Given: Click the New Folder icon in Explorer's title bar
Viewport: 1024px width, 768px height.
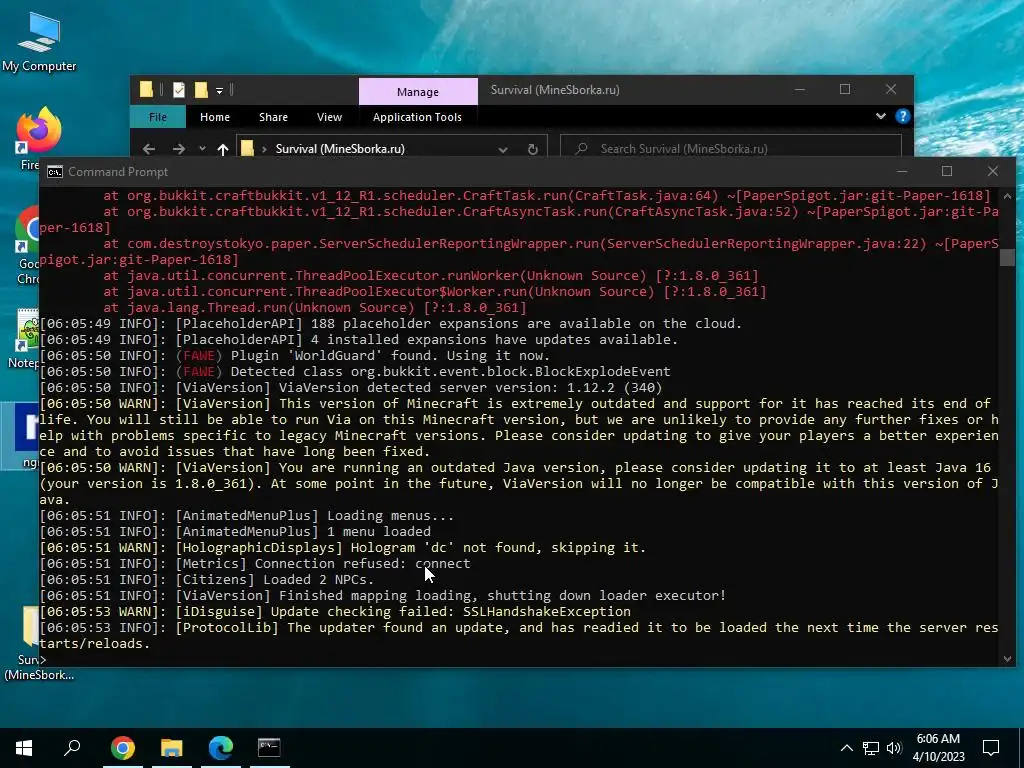Looking at the screenshot, I should tap(200, 90).
